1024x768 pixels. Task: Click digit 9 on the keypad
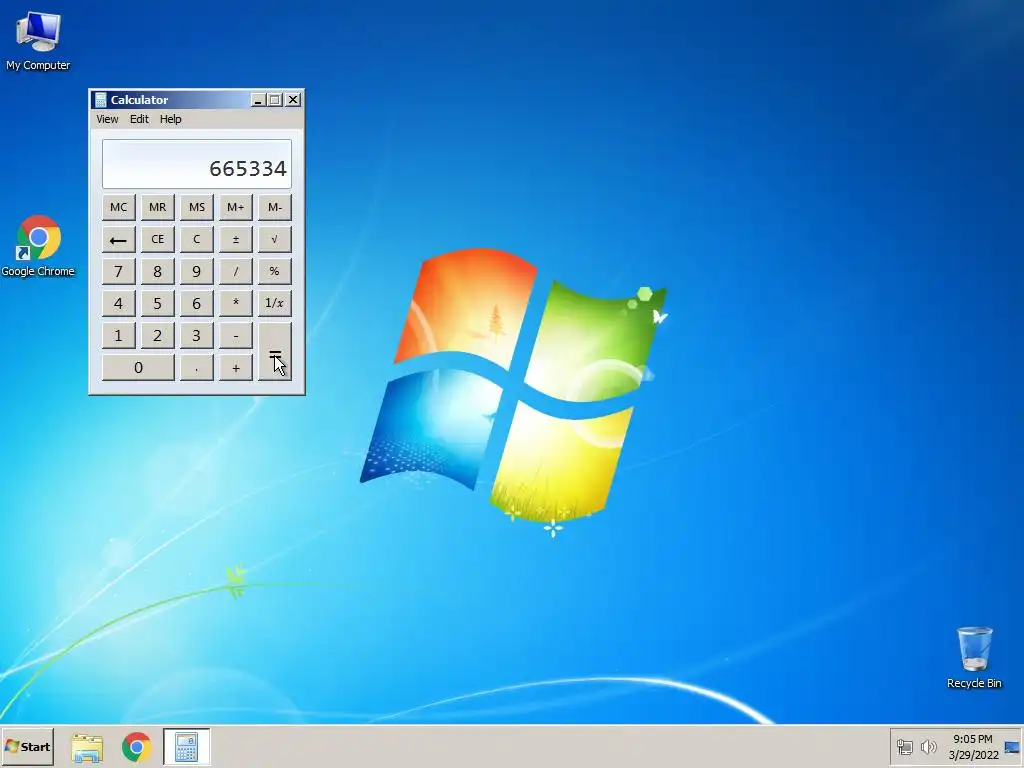[197, 272]
